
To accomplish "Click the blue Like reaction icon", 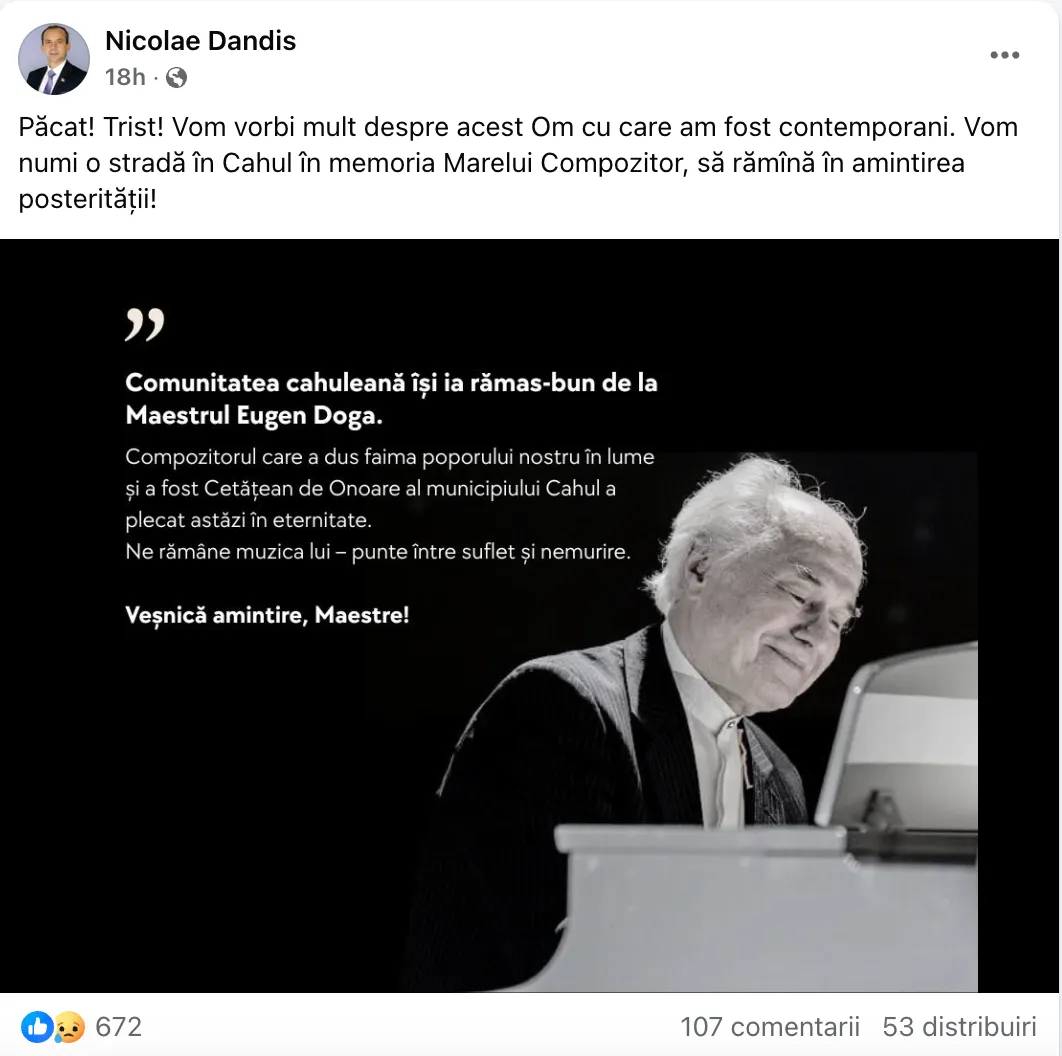I will click(37, 1027).
